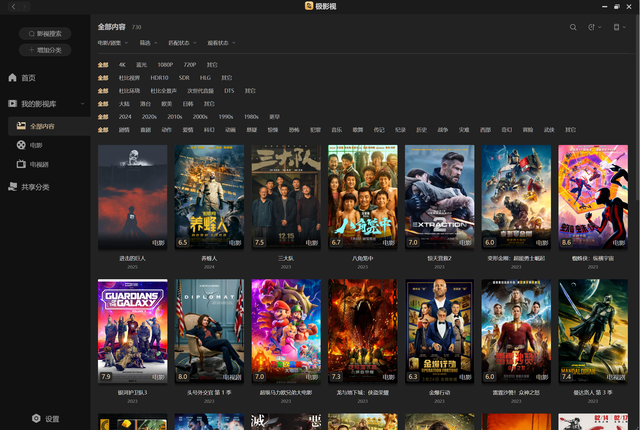Open the 八角笼中 movie poster
The image size is (640, 430).
[x=362, y=197]
